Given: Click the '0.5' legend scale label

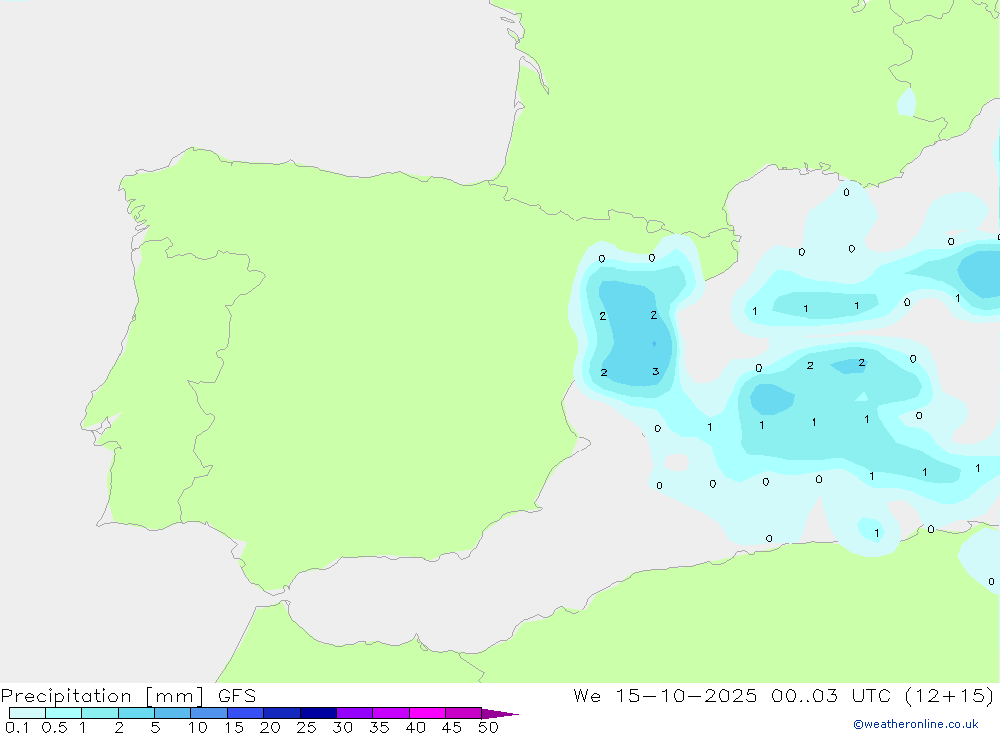Looking at the screenshot, I should coord(54,727).
